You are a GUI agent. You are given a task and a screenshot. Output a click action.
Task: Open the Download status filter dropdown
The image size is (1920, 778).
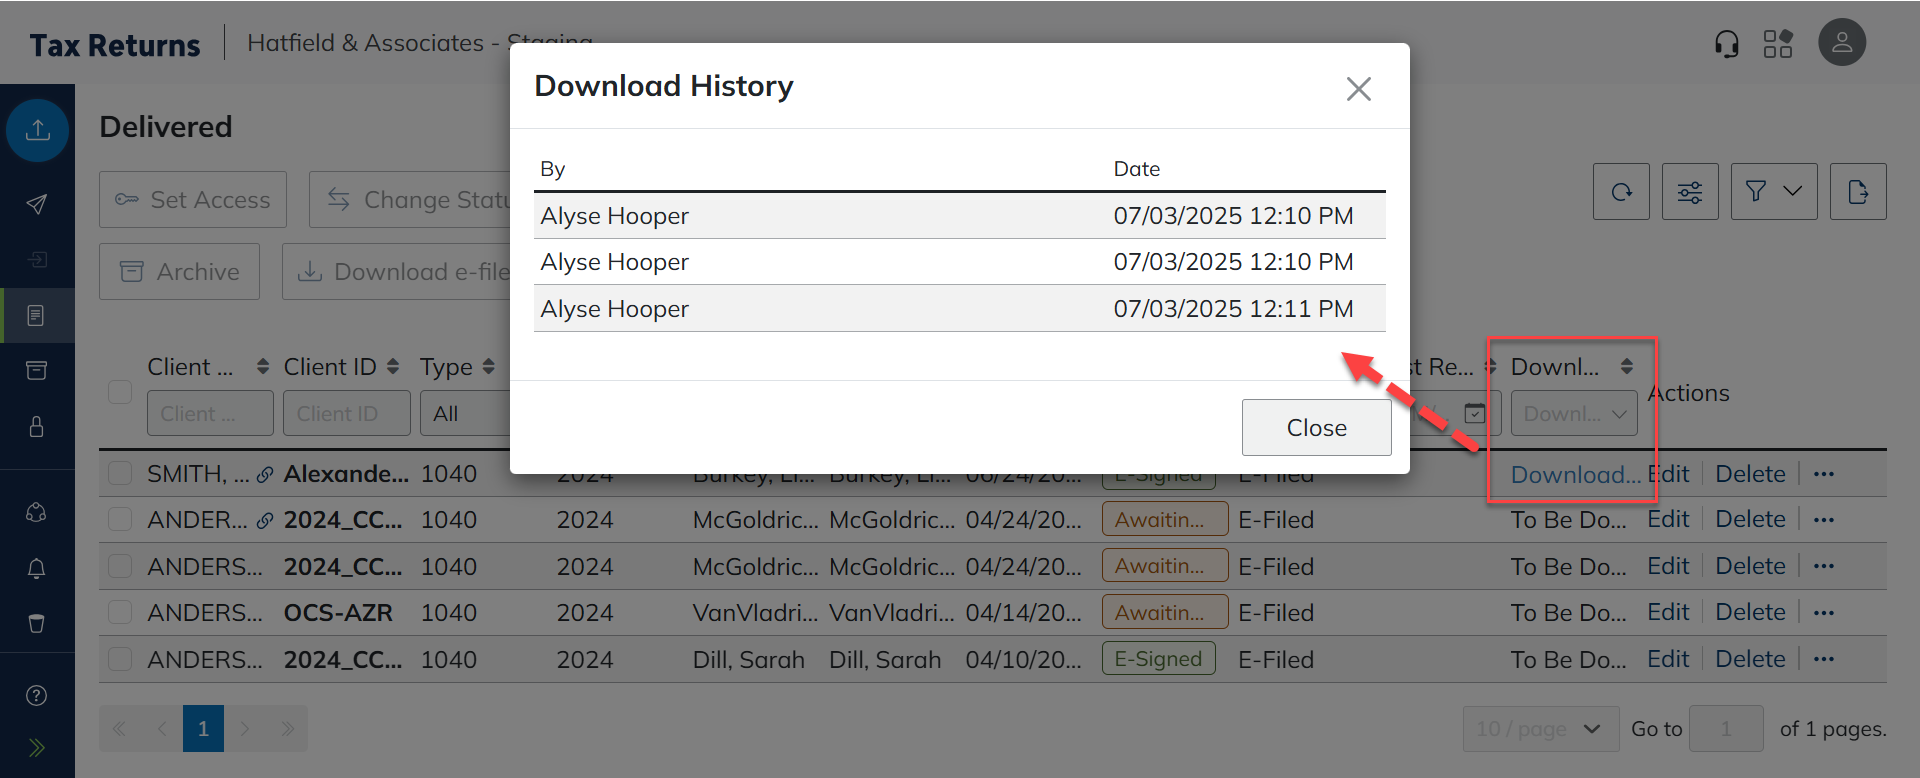tap(1573, 414)
